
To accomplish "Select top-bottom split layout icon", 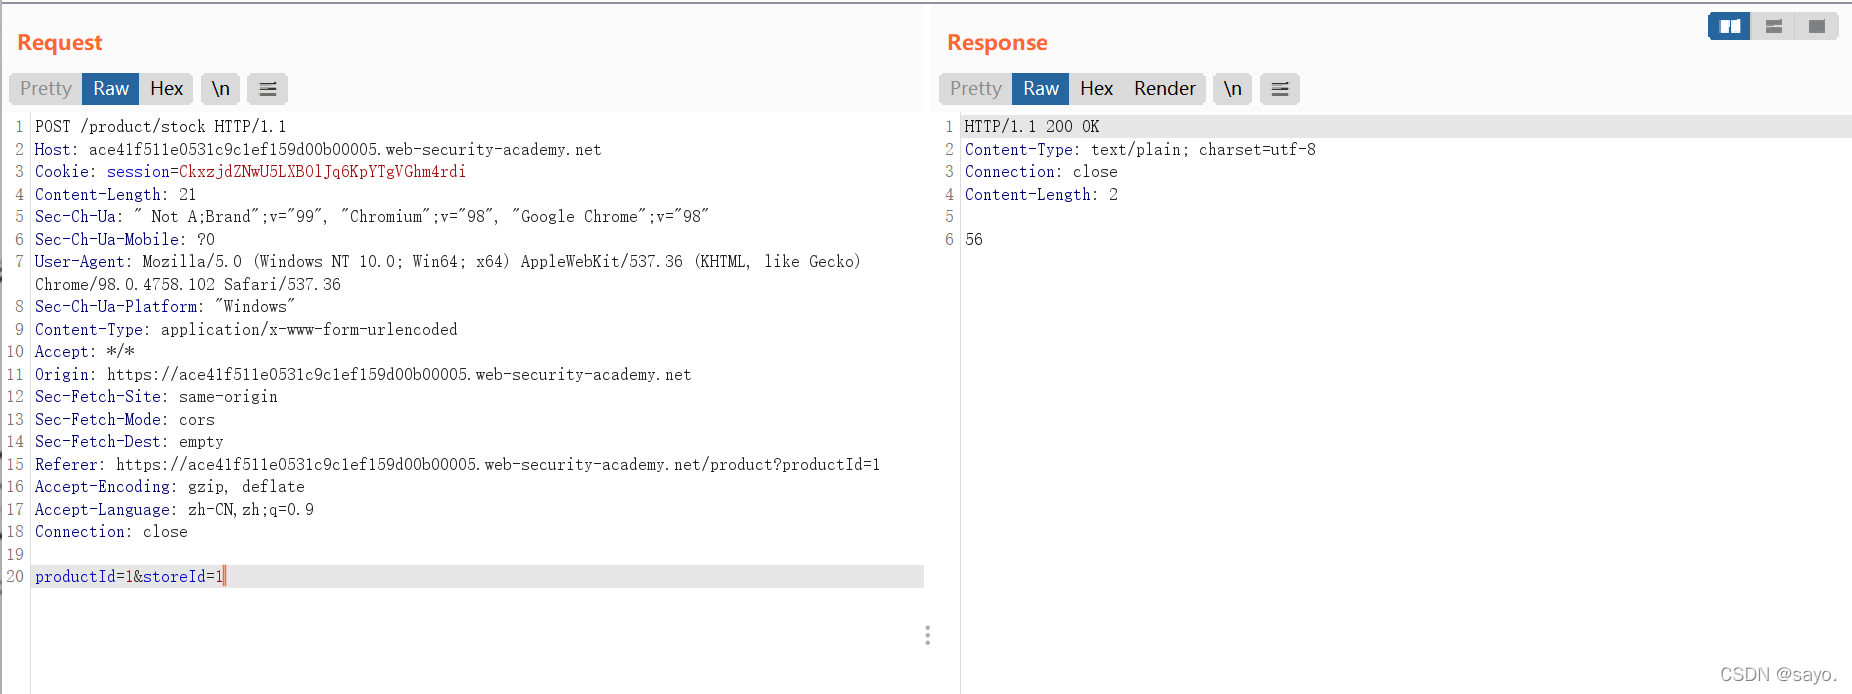I will point(1774,26).
